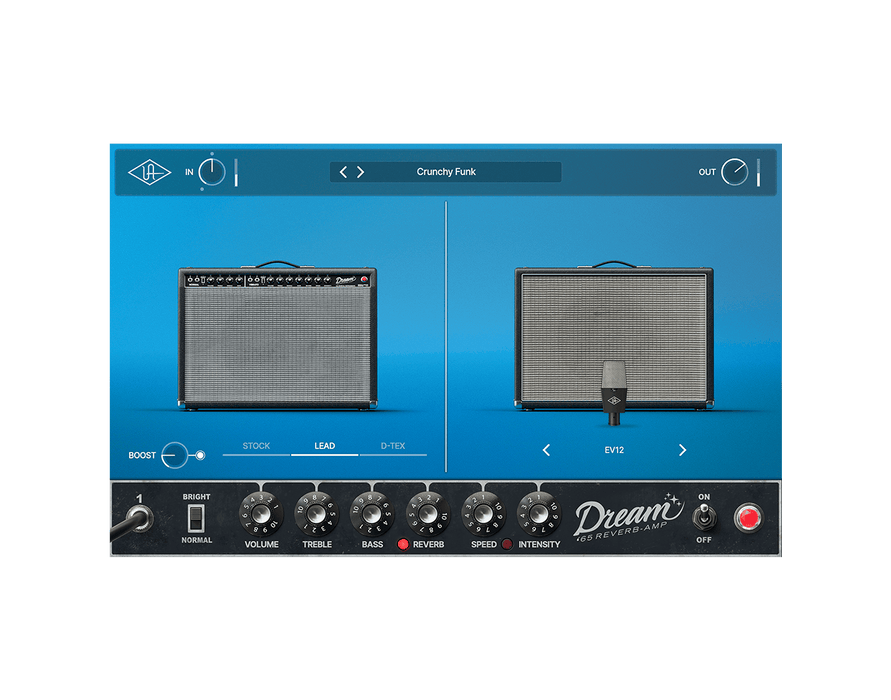Toggle the Boost switch
This screenshot has height=700, width=891.
click(x=180, y=456)
